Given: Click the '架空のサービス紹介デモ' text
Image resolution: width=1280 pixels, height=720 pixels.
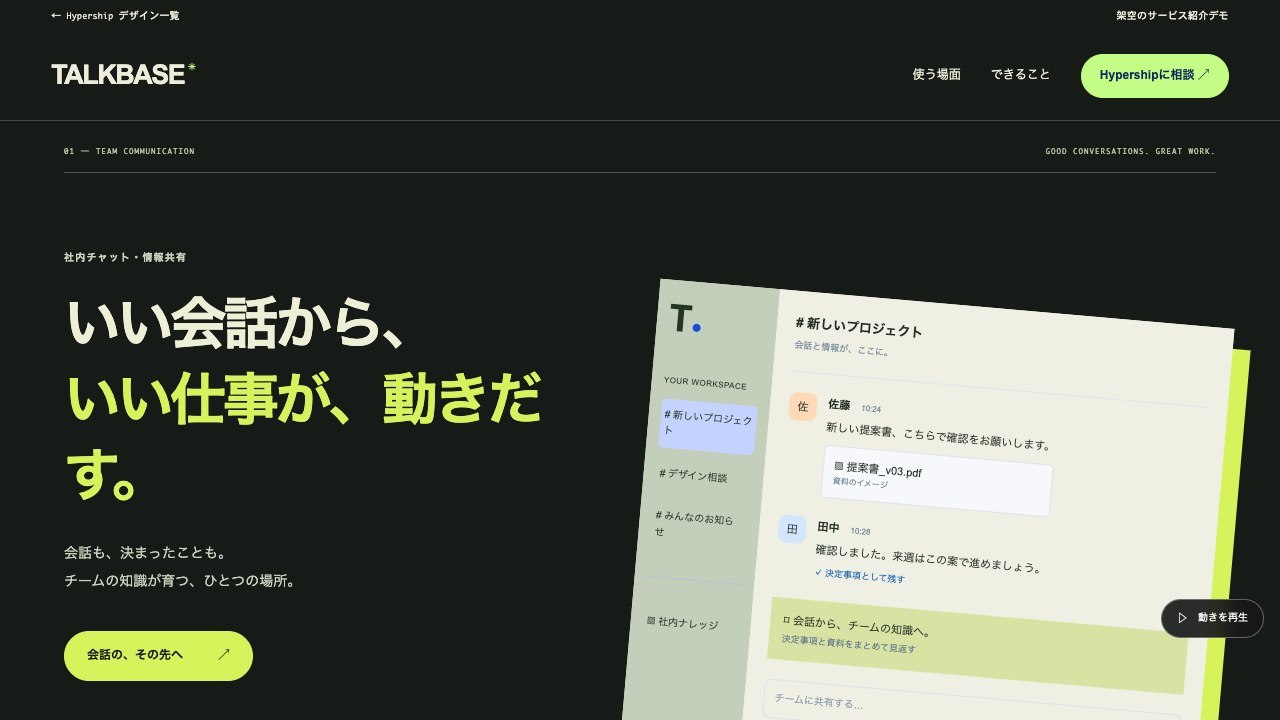Looking at the screenshot, I should (x=1172, y=16).
